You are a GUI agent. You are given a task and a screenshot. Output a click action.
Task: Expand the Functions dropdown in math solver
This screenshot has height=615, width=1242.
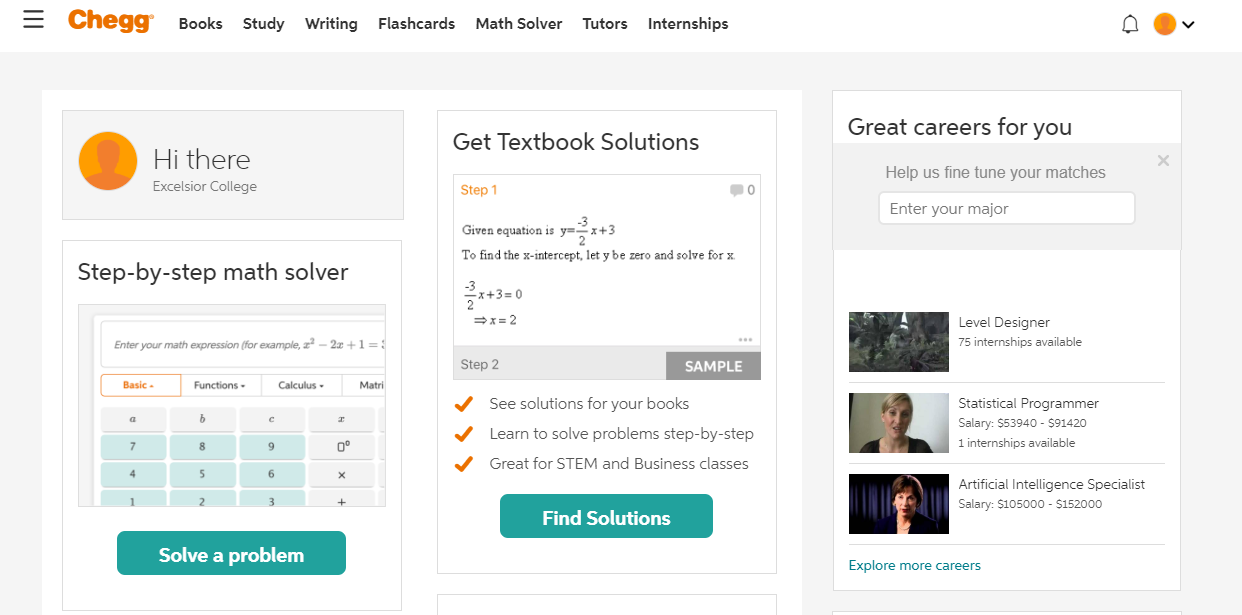(x=221, y=385)
